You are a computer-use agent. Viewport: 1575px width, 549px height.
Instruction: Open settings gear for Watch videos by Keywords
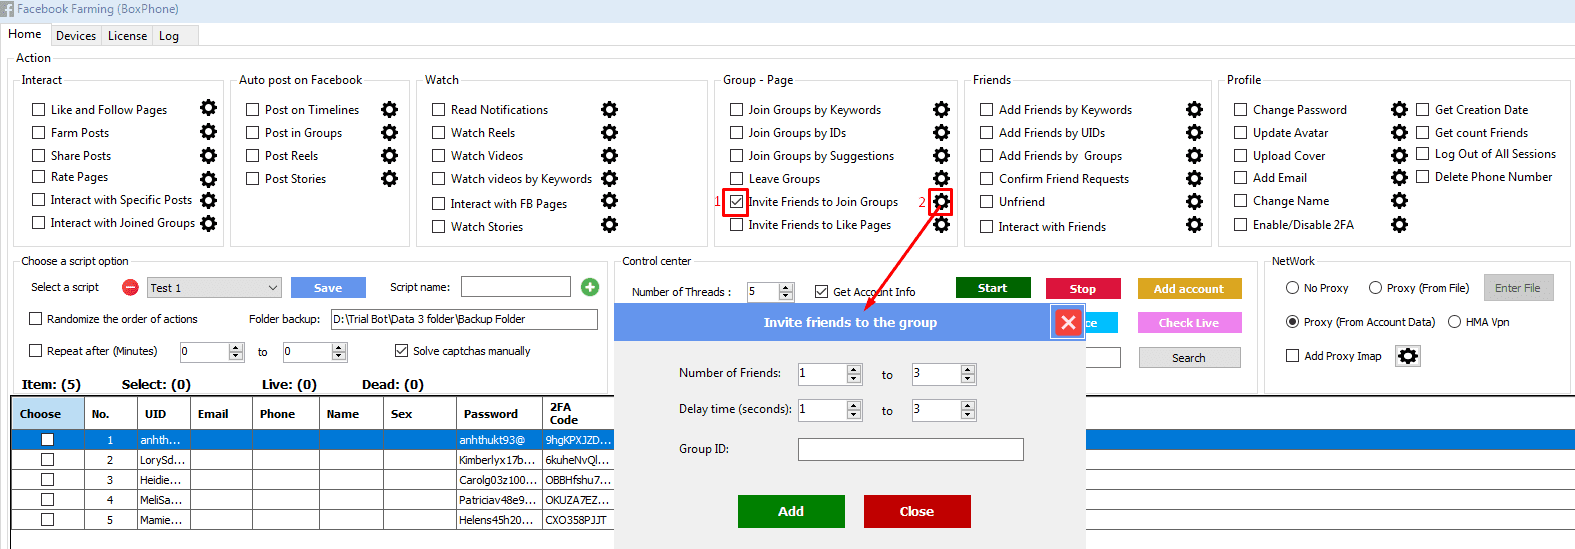(609, 178)
